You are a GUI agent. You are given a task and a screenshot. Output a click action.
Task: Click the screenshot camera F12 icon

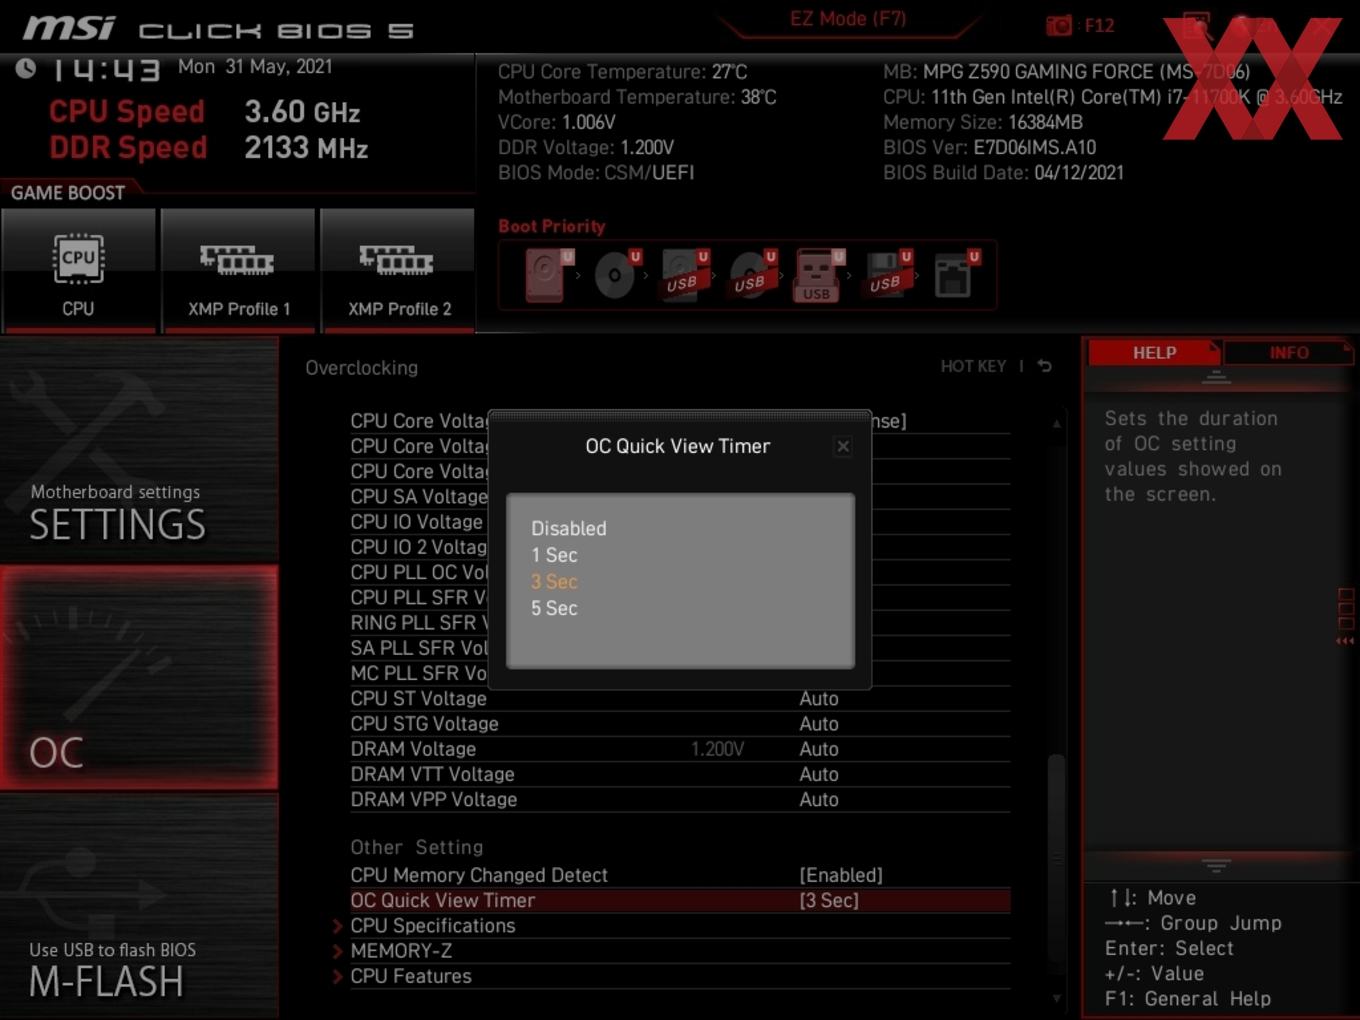(x=1059, y=26)
